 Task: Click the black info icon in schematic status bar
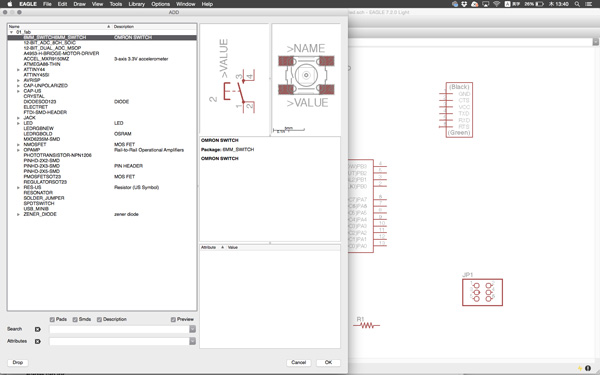588,368
